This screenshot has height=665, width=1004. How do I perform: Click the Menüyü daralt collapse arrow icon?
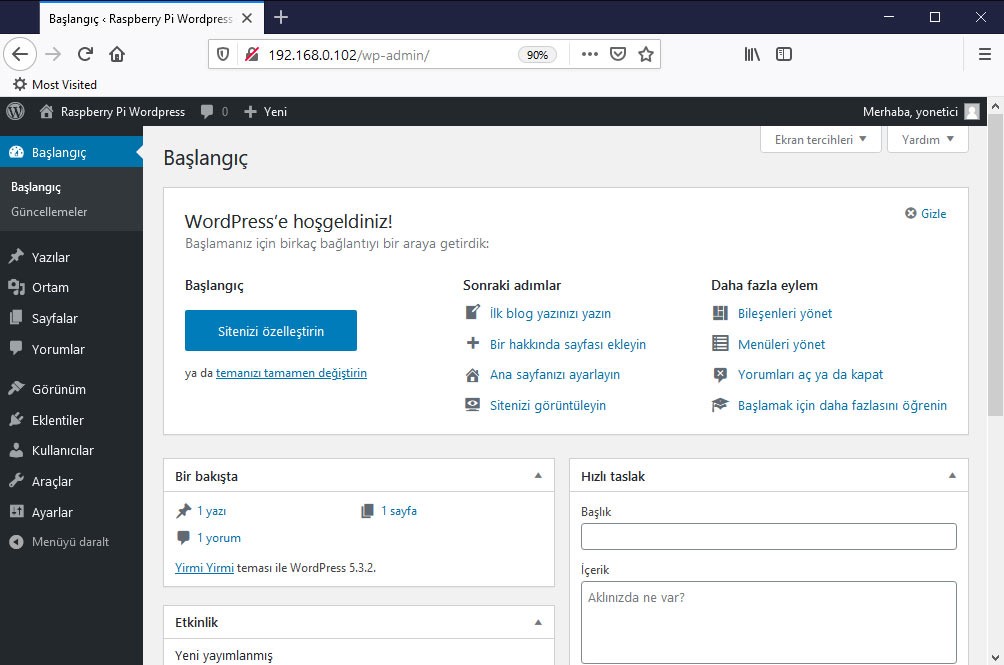16,542
